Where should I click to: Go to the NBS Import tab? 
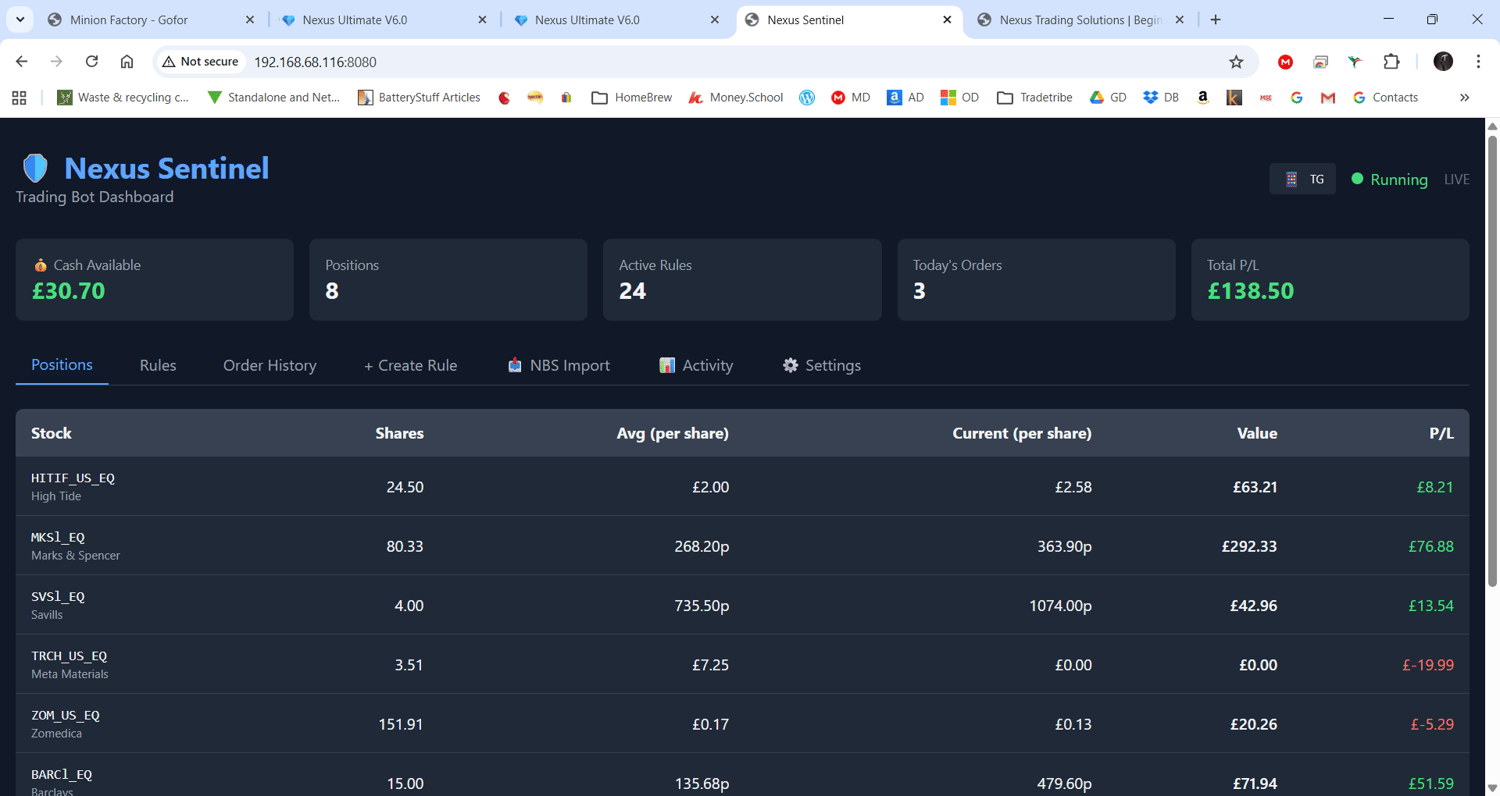(558, 365)
